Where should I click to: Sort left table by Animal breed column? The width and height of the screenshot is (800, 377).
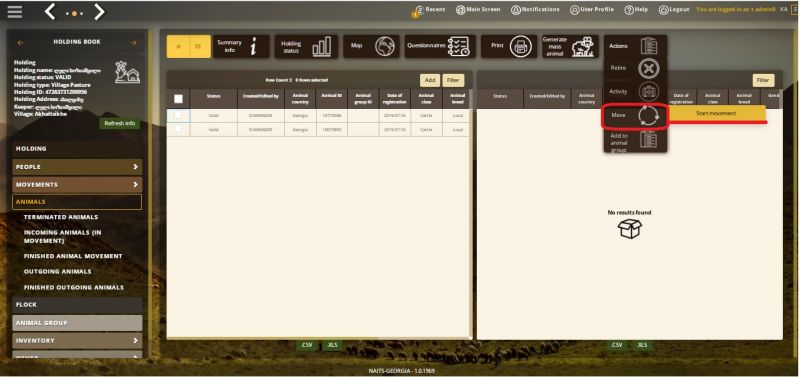tap(457, 99)
